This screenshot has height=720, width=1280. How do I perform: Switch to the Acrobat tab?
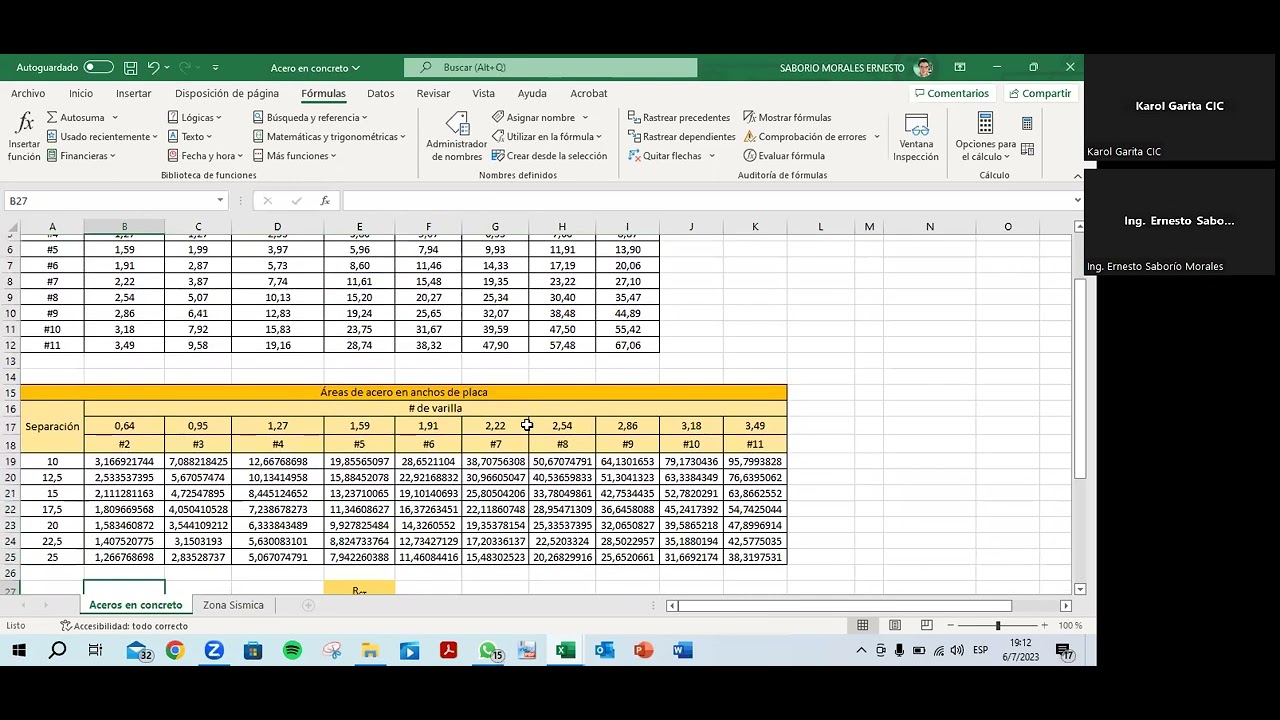pyautogui.click(x=588, y=93)
